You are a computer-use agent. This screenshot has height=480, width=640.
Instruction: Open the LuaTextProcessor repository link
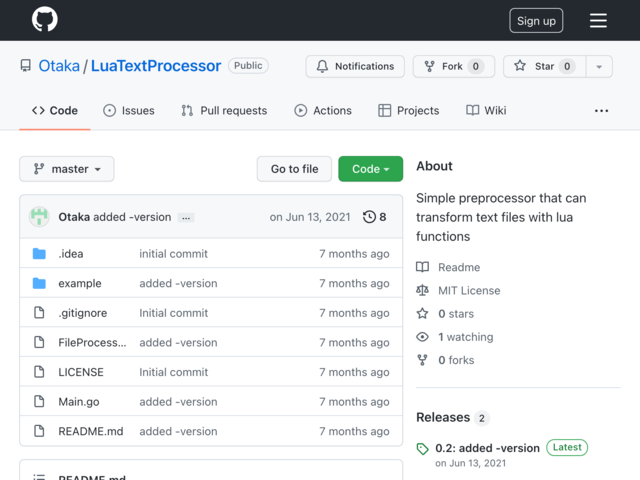[x=156, y=66]
